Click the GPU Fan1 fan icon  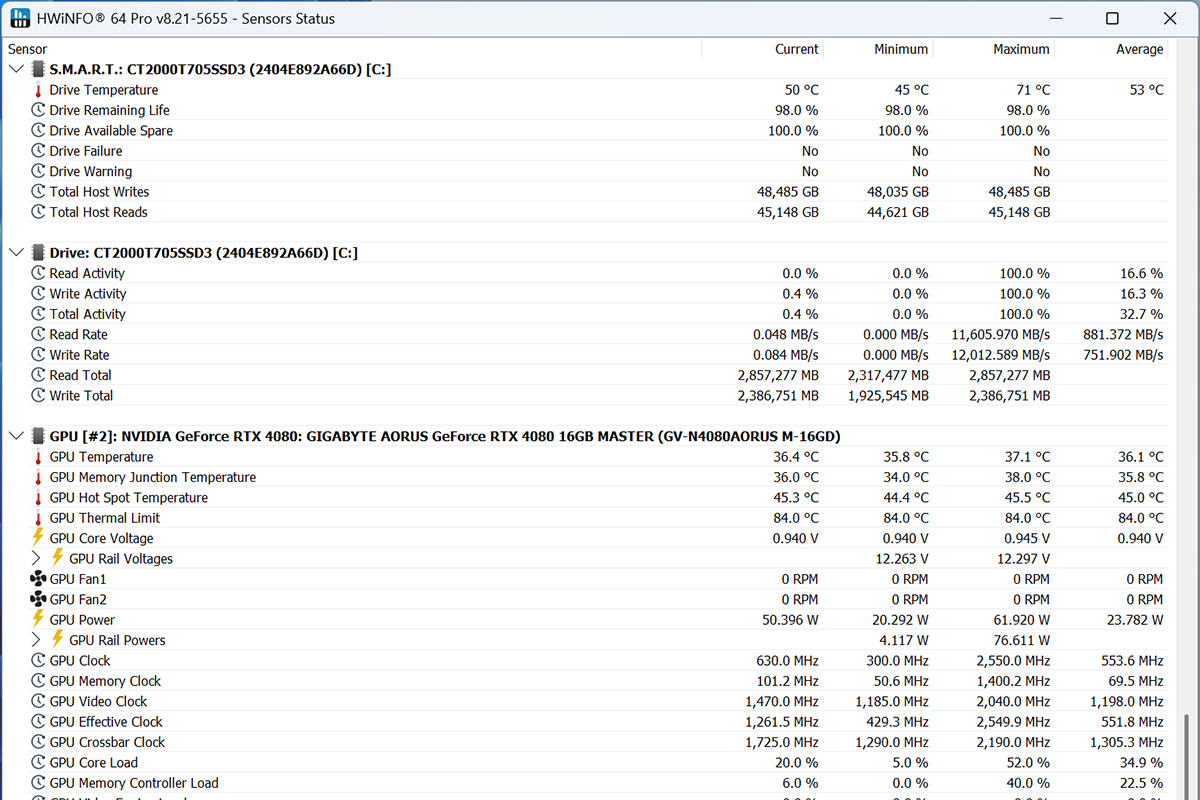pyautogui.click(x=39, y=579)
